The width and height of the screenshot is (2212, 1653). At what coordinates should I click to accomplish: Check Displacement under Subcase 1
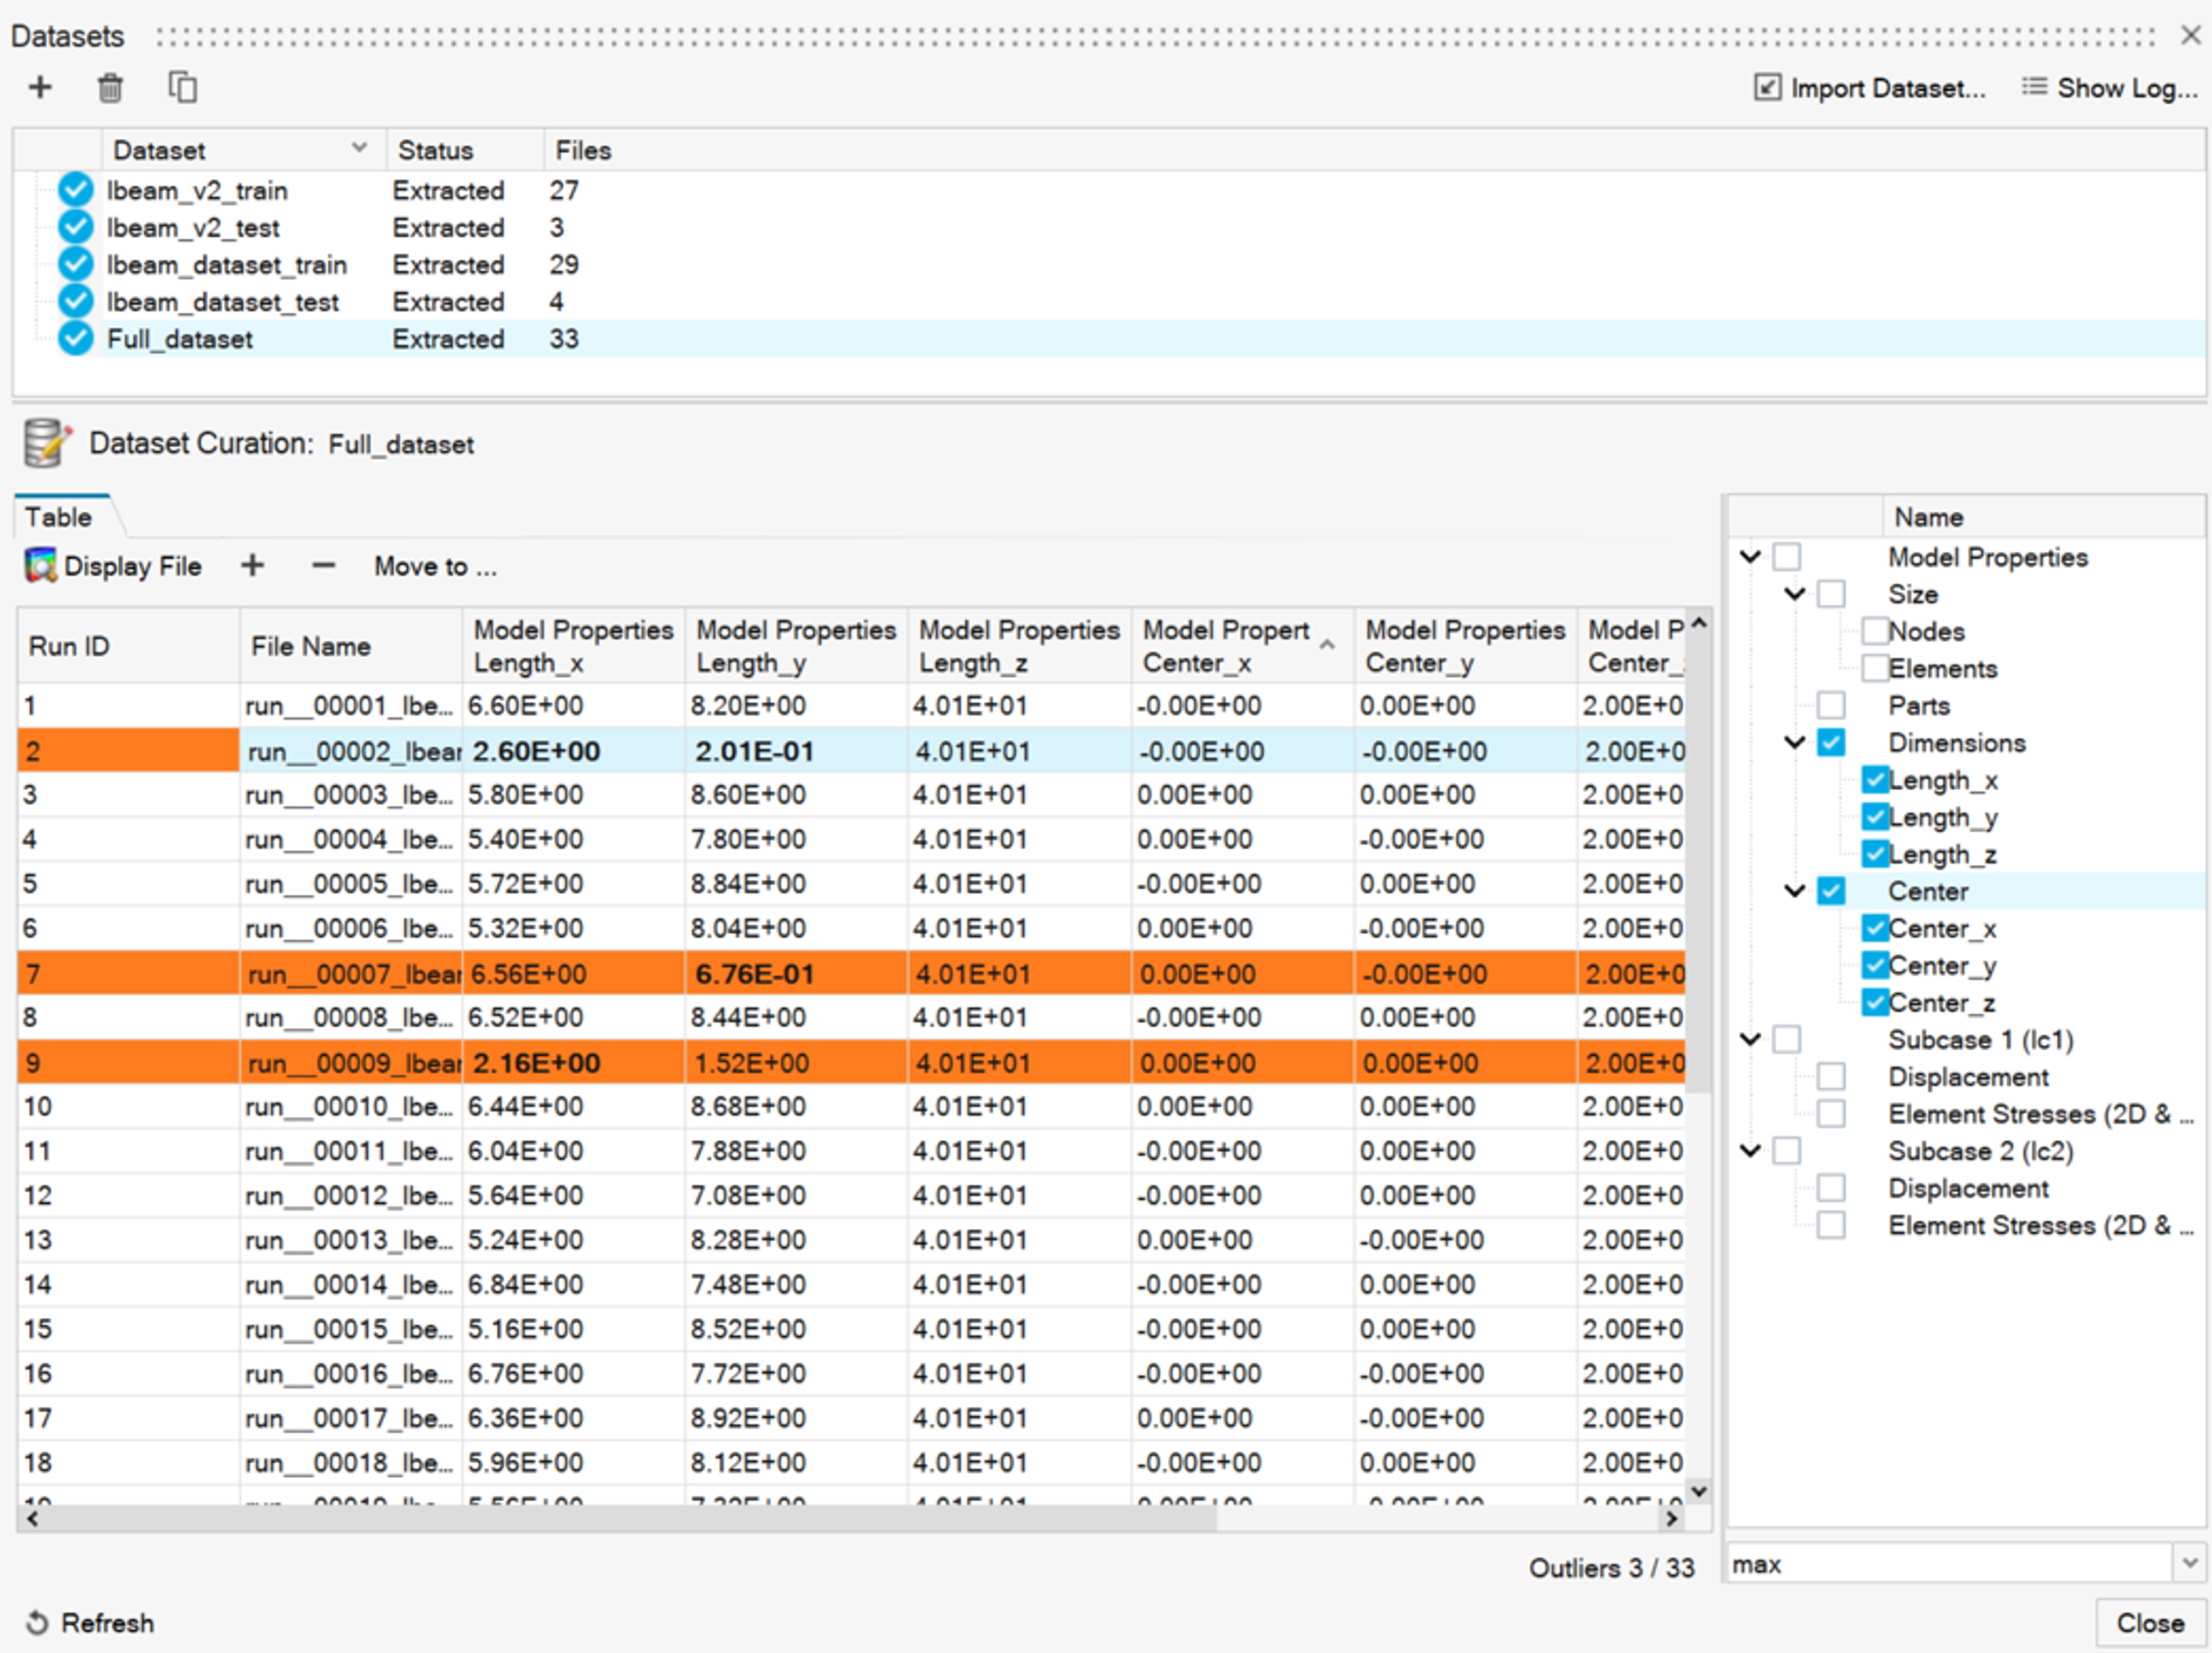pos(1831,1077)
